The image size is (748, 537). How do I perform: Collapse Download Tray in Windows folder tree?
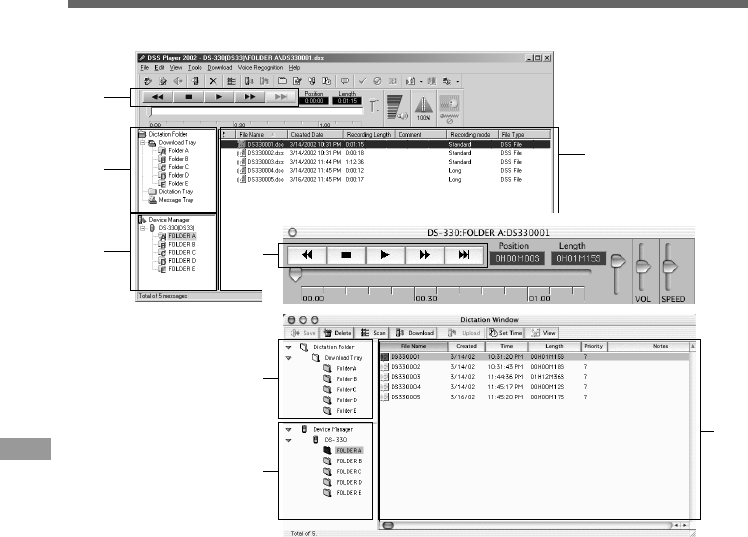142,143
